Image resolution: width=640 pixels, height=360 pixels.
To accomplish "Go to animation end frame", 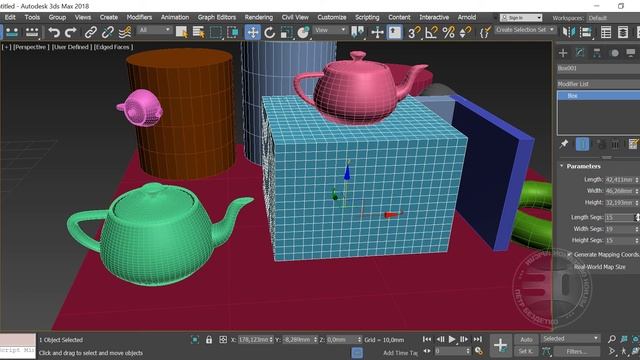I will point(478,339).
